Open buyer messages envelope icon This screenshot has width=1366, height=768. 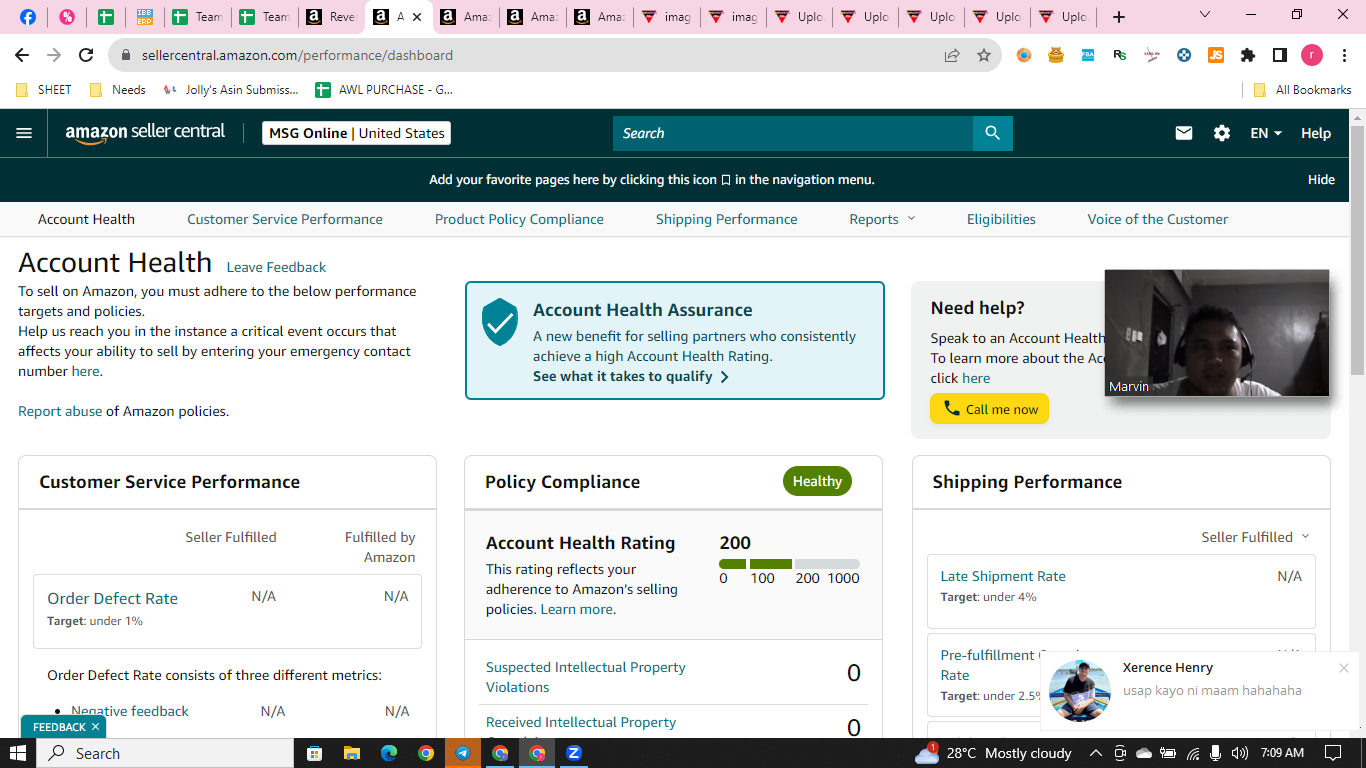coord(1184,133)
